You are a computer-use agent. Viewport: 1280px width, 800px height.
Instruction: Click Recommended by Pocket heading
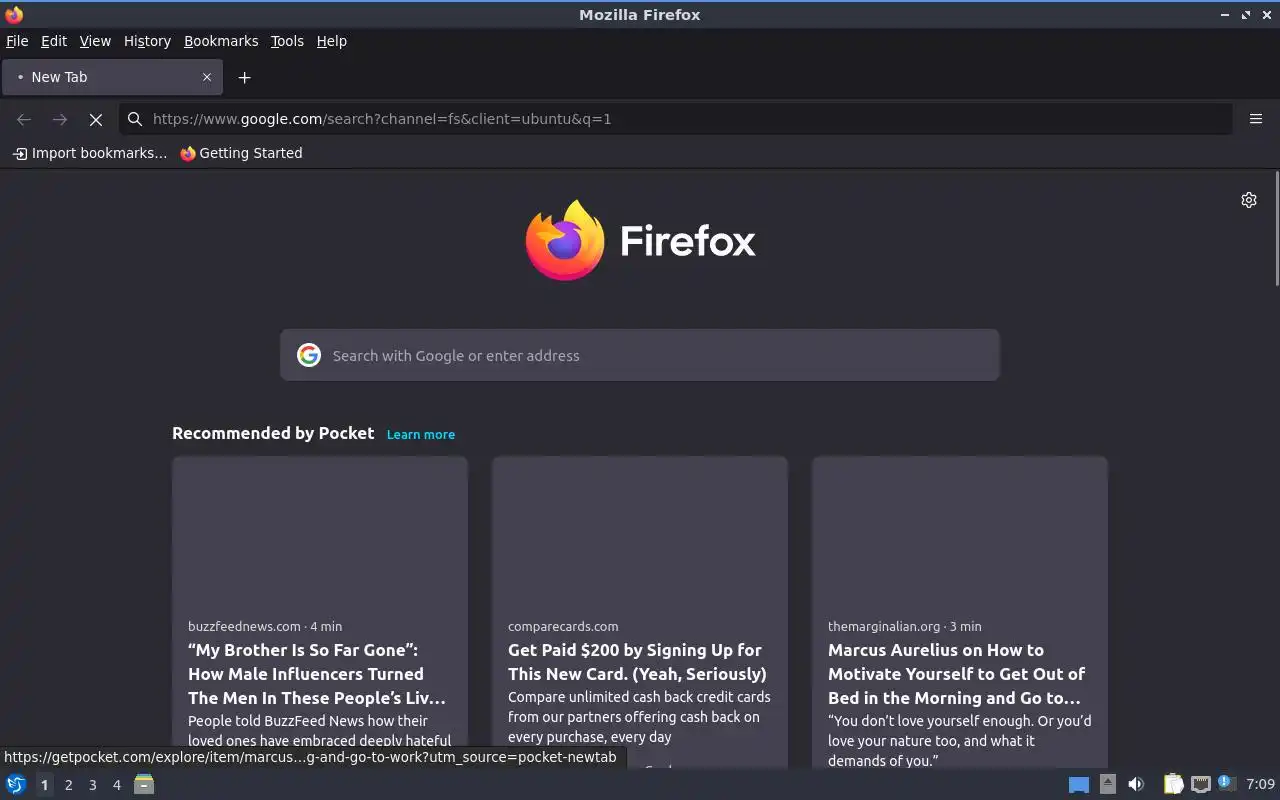[x=273, y=433]
